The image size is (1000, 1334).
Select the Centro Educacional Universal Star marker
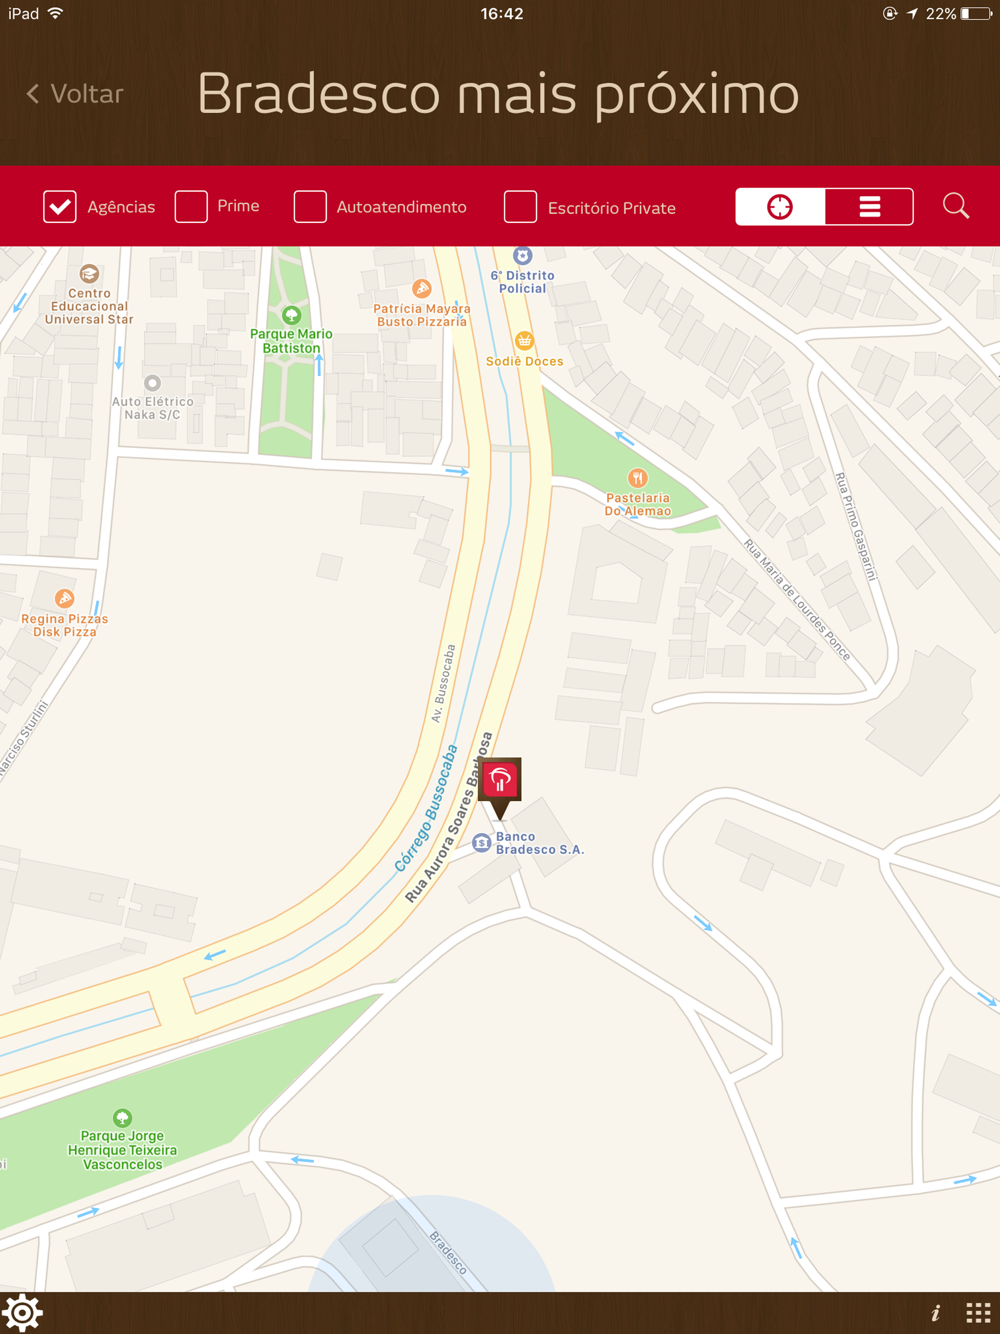(89, 274)
